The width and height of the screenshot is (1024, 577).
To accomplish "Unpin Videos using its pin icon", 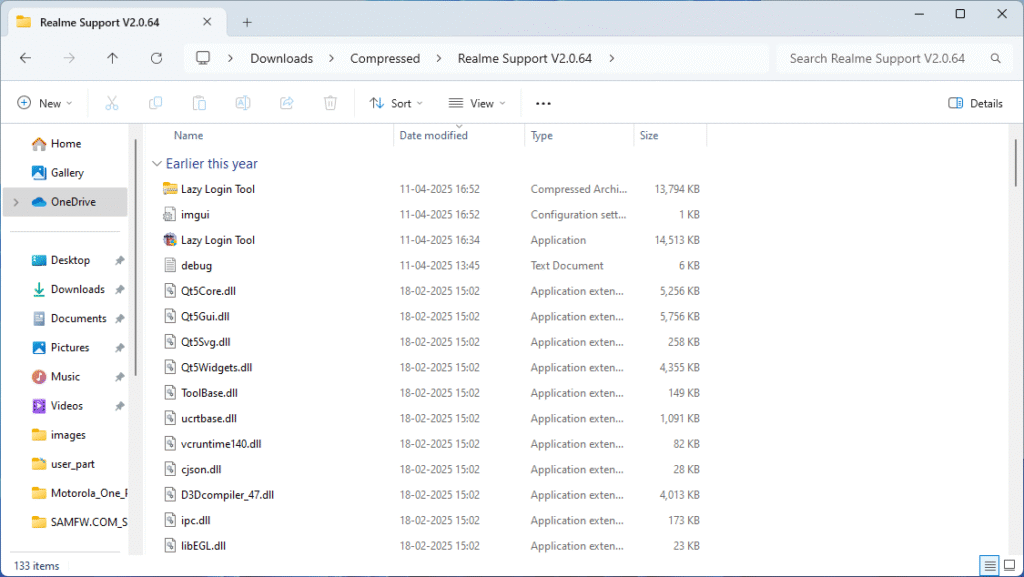I will (120, 406).
